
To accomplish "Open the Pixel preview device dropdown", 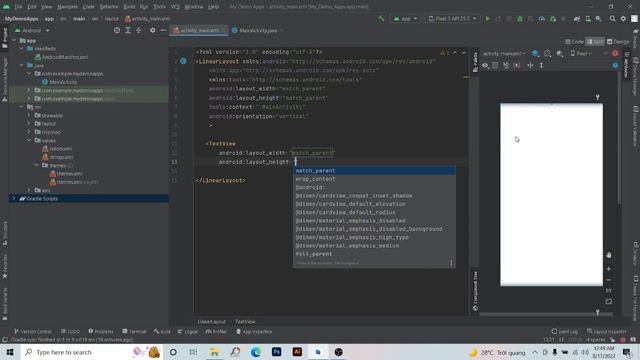I will [x=581, y=53].
